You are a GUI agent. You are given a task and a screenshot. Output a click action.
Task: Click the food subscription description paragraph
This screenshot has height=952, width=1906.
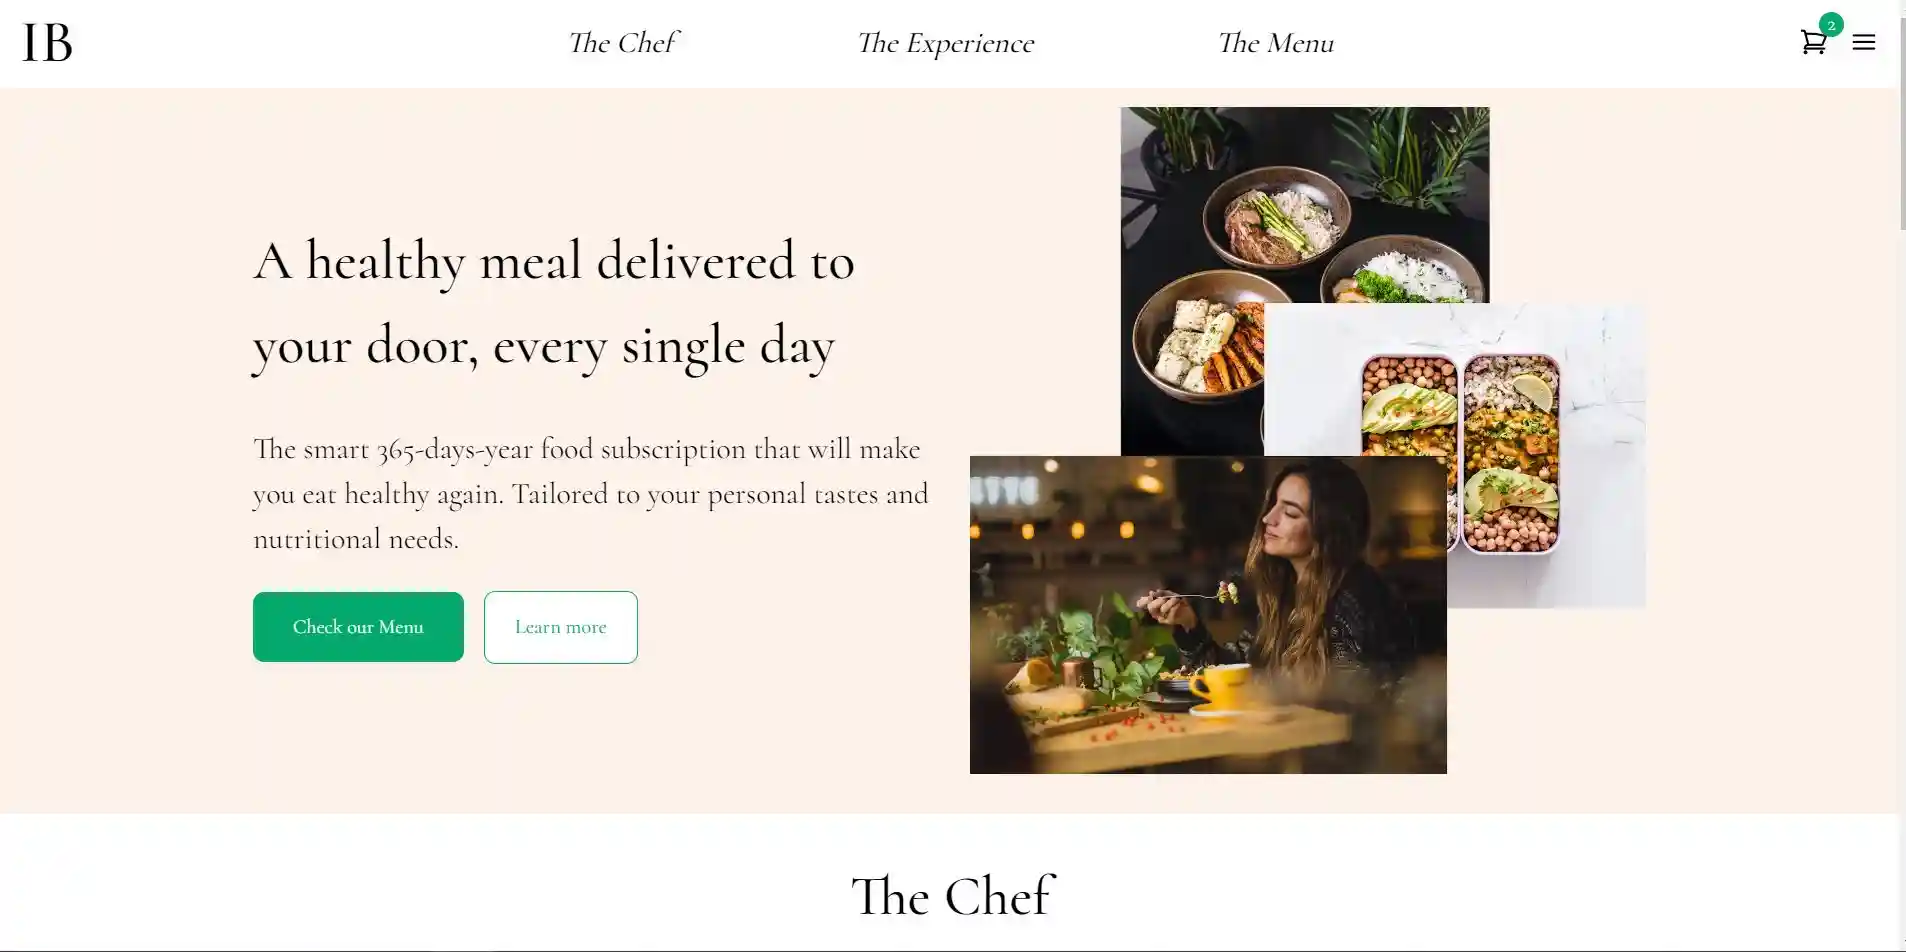[591, 494]
